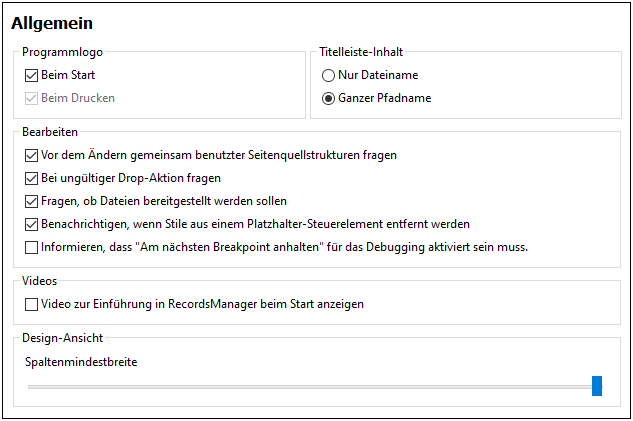
Task: Disable asking before changing shared Seitenquellstrukturen
Action: (32, 155)
